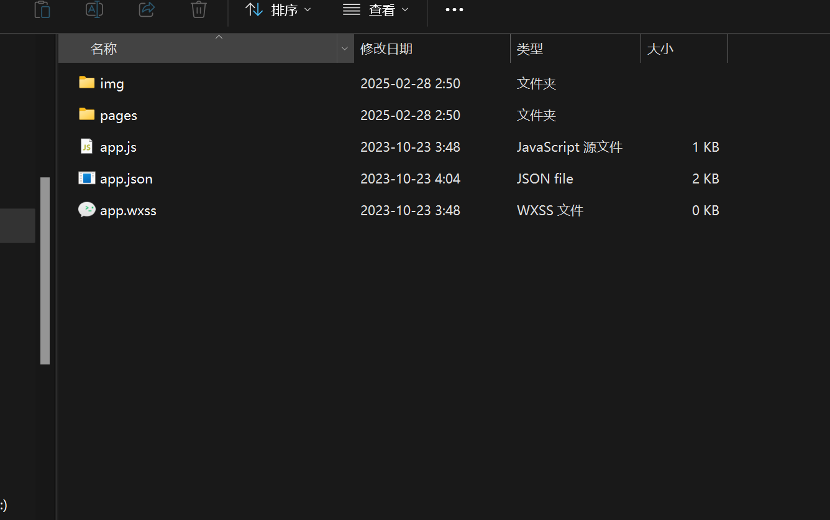Select the highlighted item in navigation pane

[17, 226]
